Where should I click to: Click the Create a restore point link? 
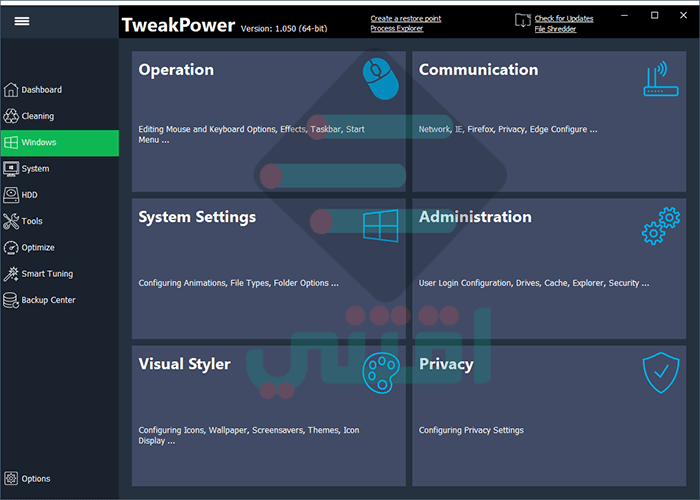tap(406, 18)
